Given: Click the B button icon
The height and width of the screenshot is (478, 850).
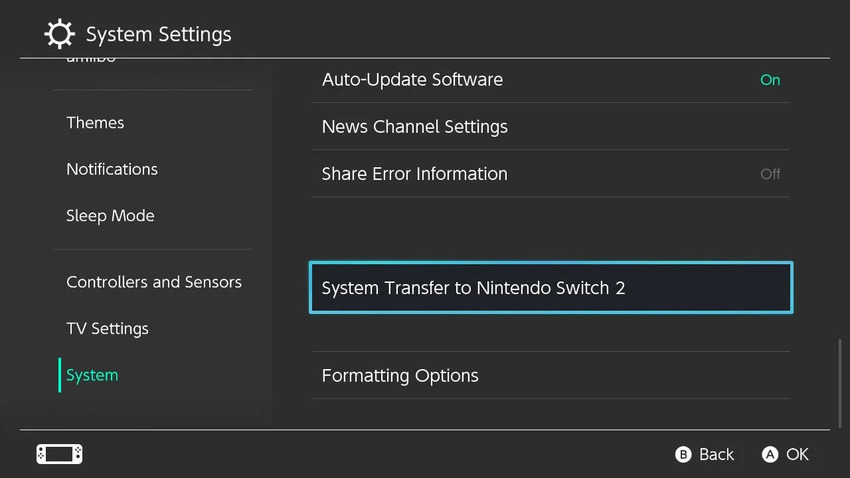Looking at the screenshot, I should [683, 454].
